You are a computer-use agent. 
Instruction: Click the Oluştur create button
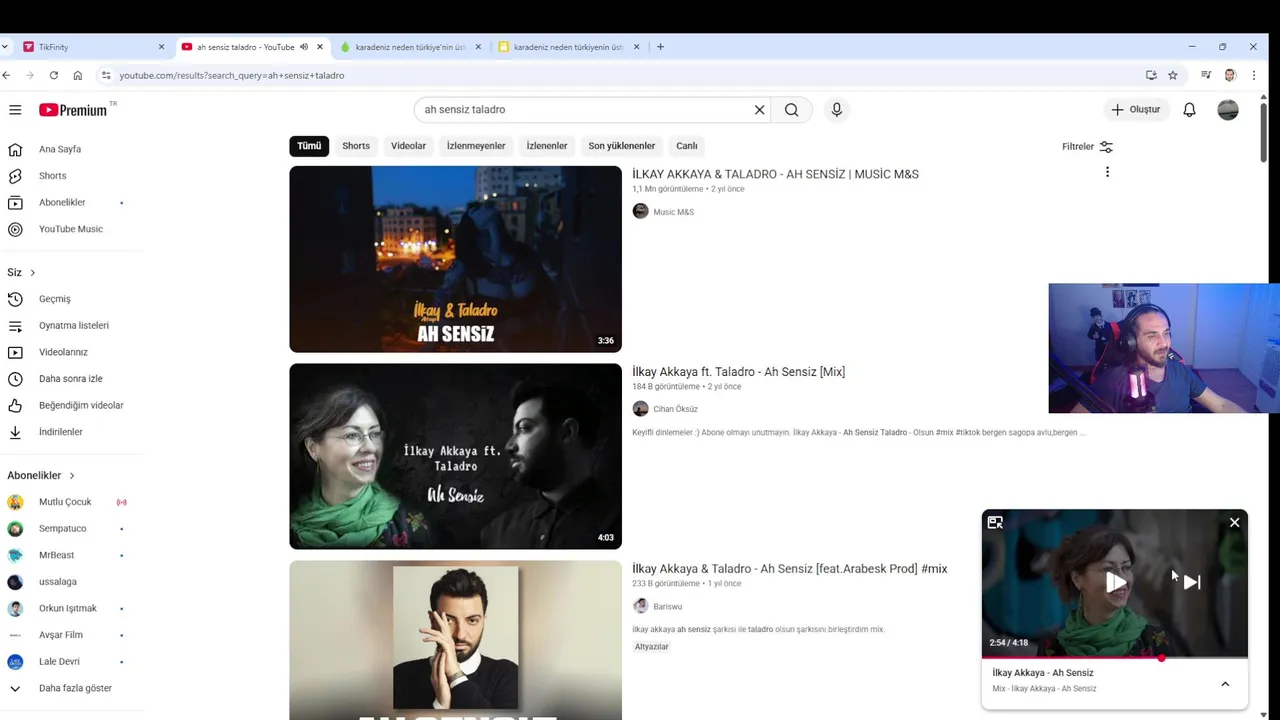(1136, 110)
